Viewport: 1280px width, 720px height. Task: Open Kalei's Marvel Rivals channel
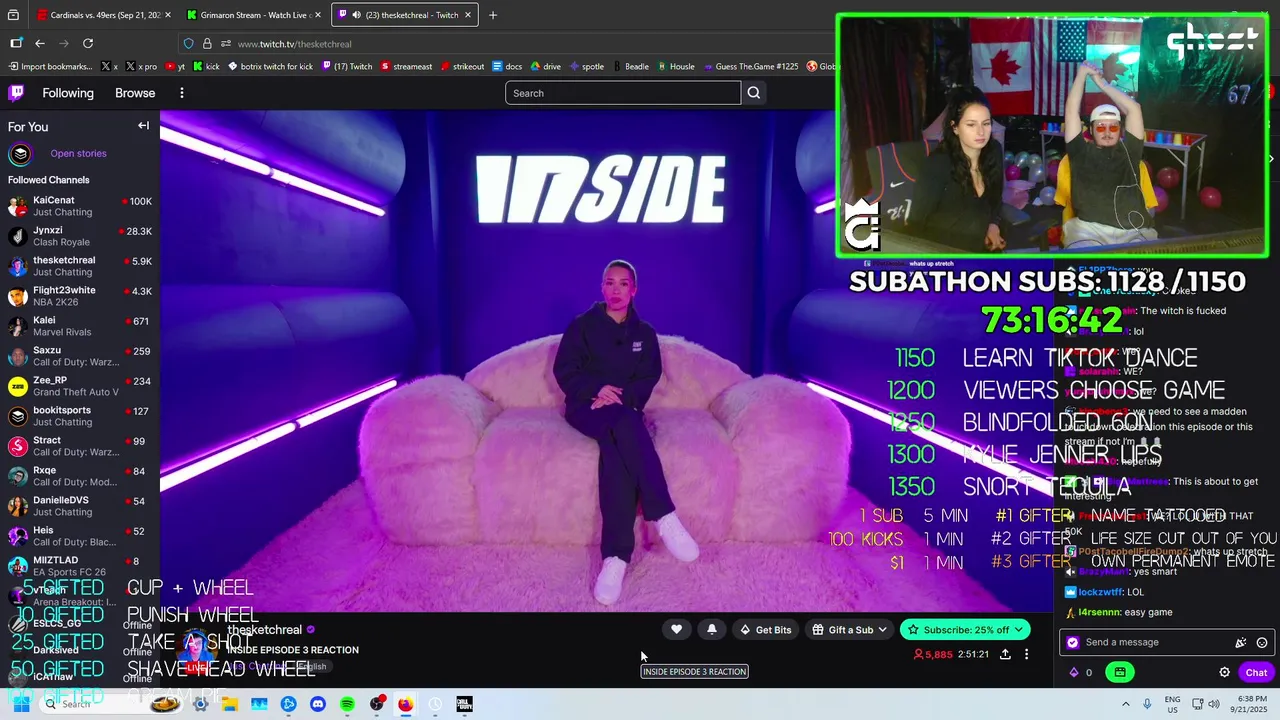[80, 326]
